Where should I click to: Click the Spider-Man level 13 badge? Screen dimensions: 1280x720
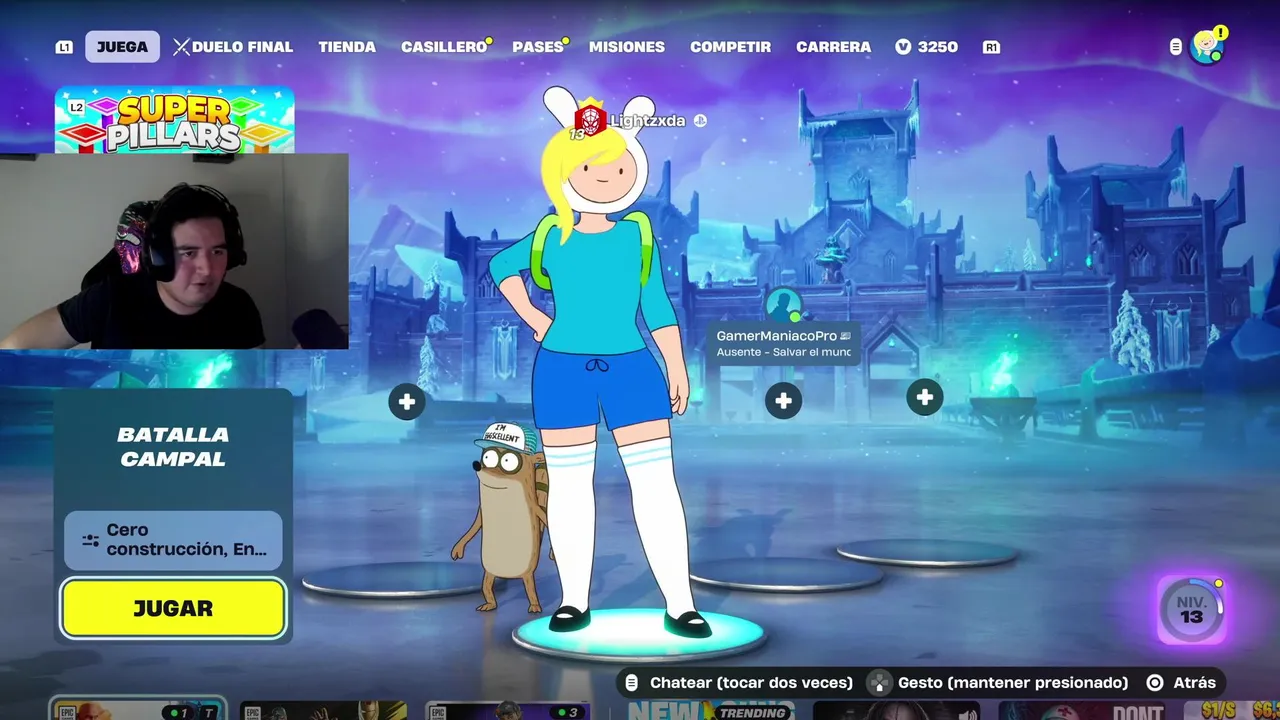(590, 122)
